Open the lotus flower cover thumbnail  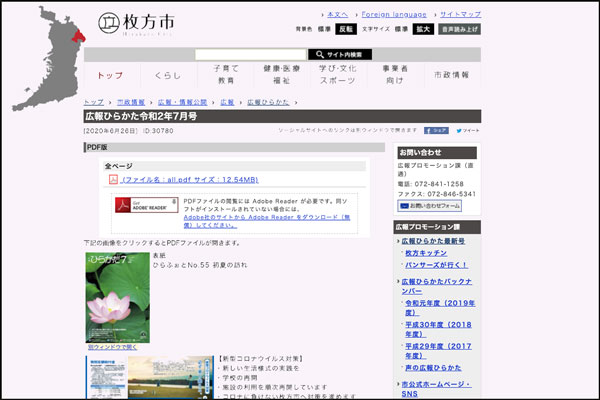(118, 297)
